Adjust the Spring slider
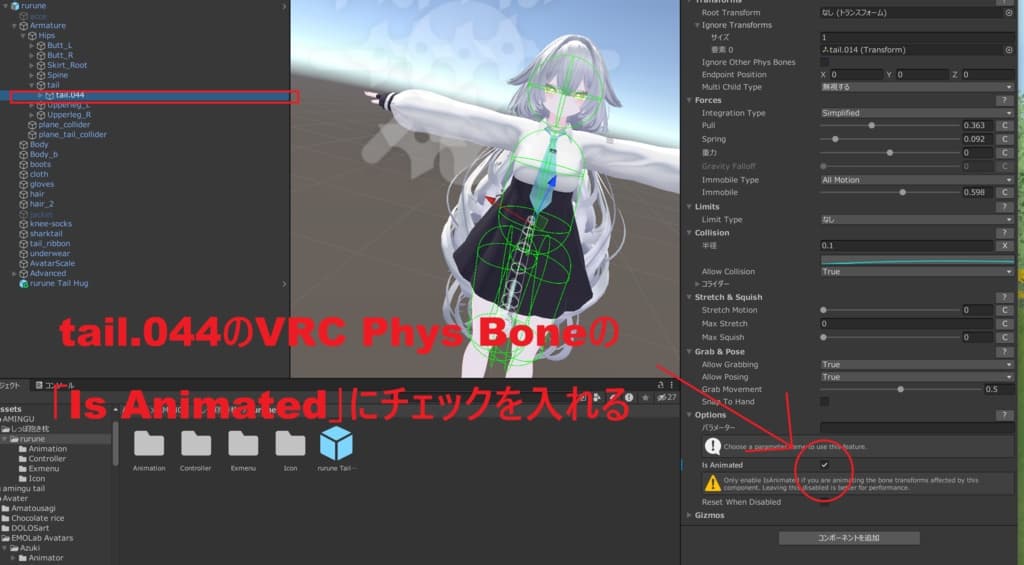Viewport: 1024px width, 565px height. click(x=835, y=139)
